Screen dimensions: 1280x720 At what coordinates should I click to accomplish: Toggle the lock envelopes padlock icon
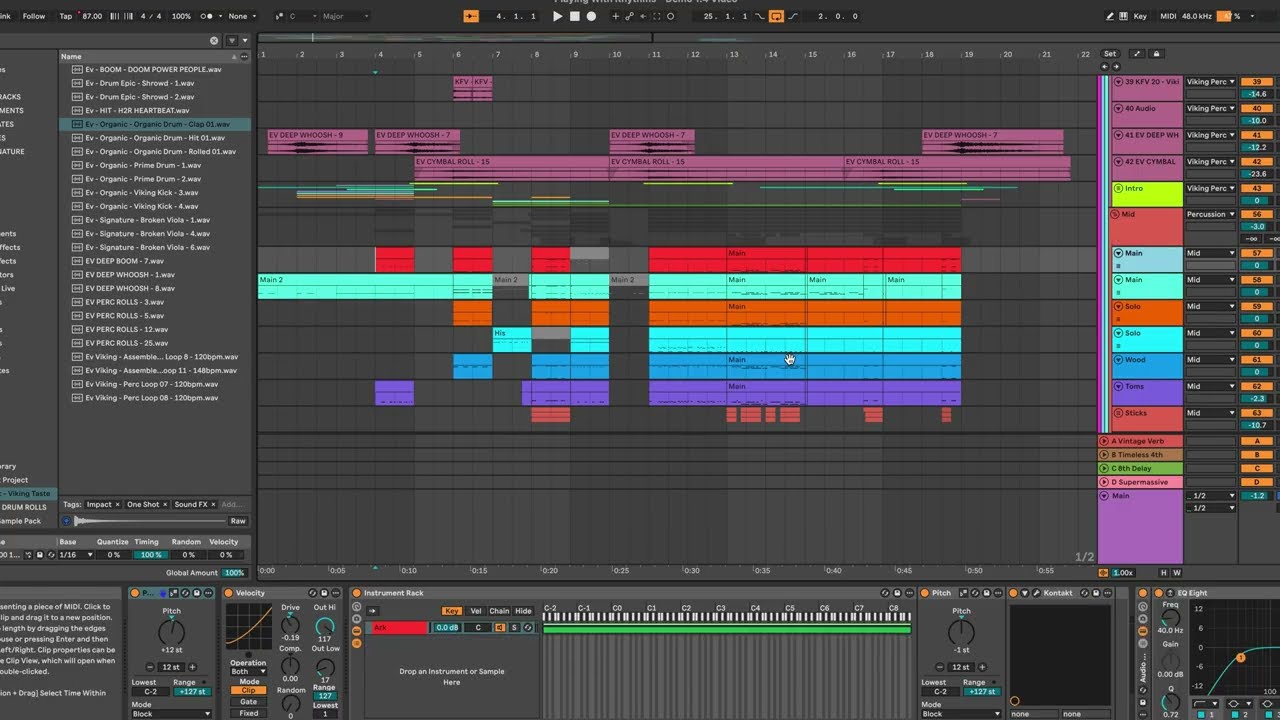coord(1157,54)
